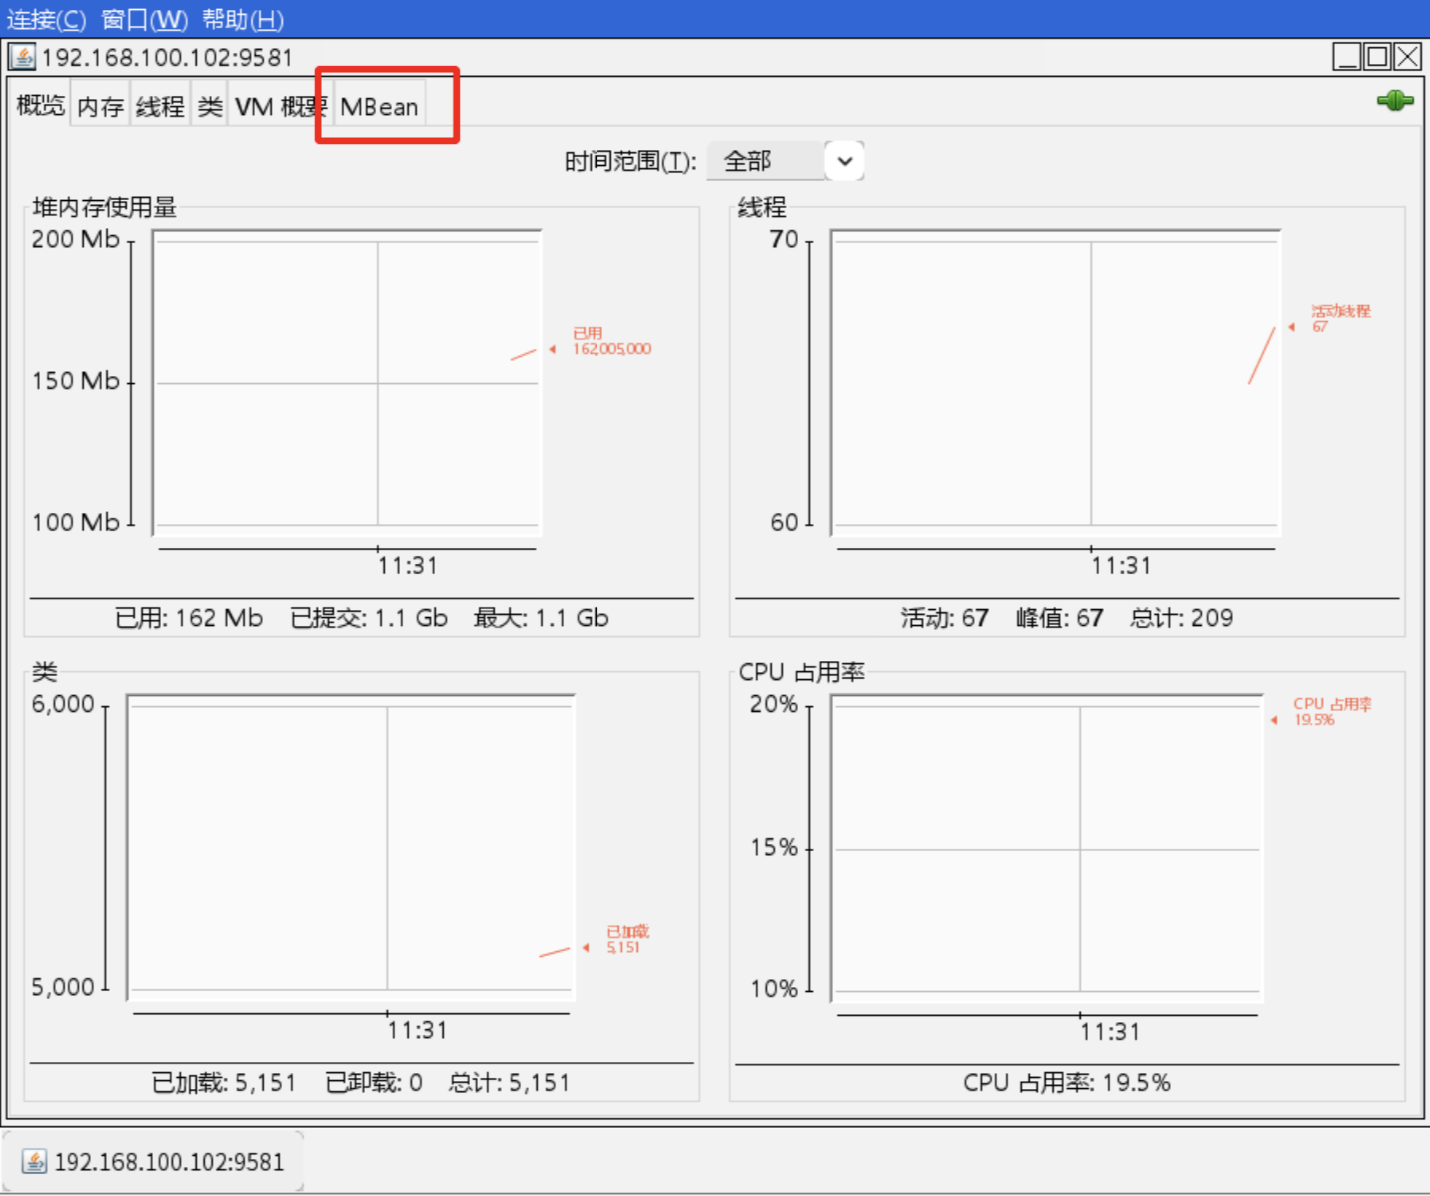Open the 窗口(W) menu
The width and height of the screenshot is (1430, 1196).
(144, 19)
